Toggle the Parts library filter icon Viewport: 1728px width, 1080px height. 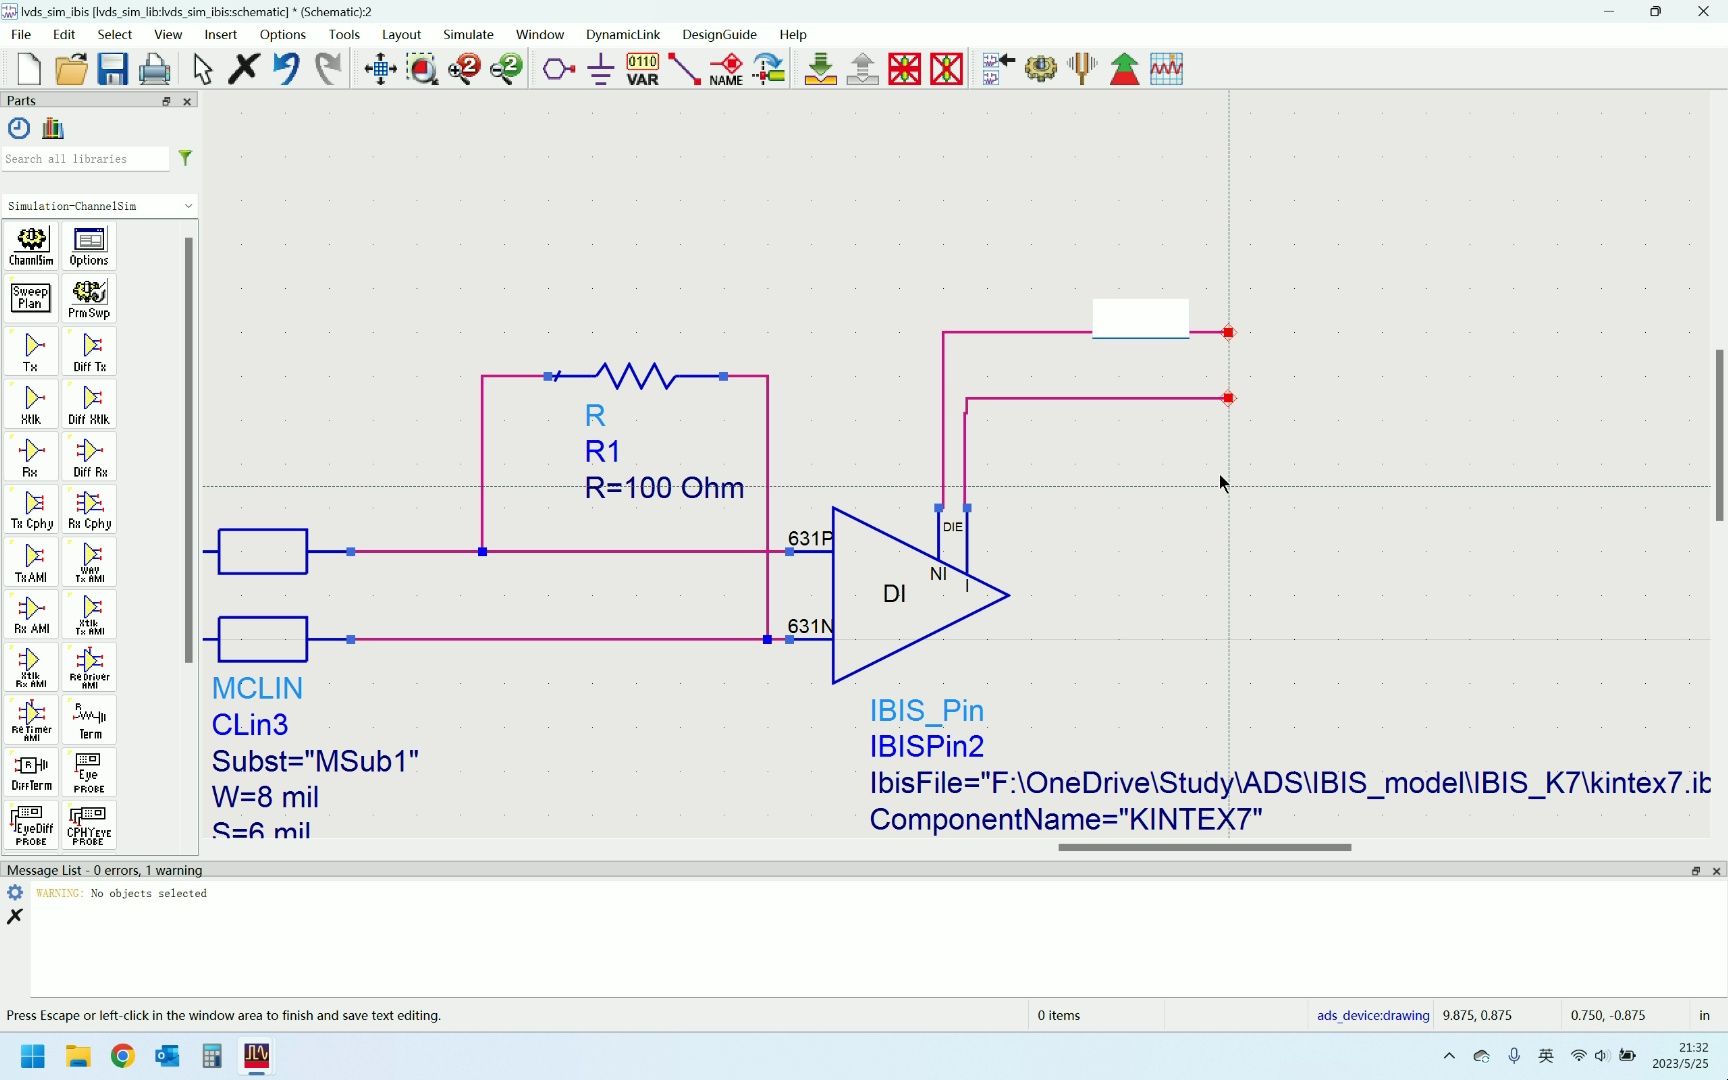tap(185, 158)
